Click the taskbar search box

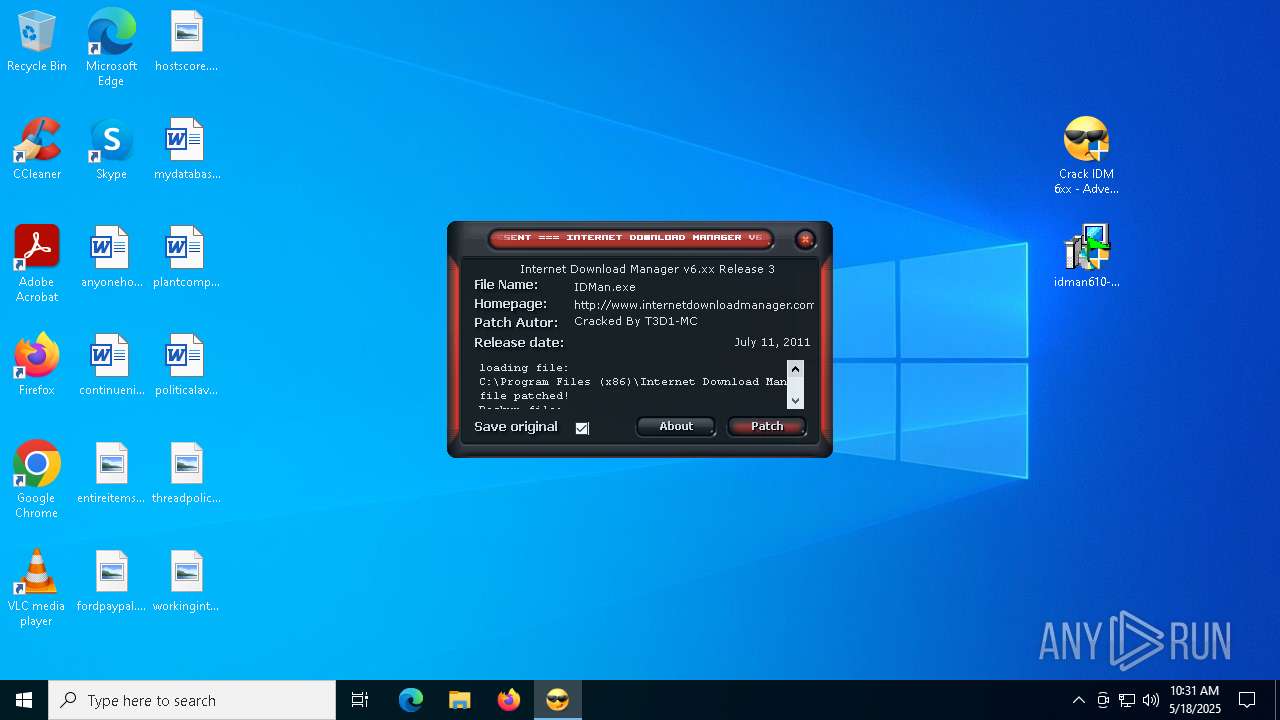(x=192, y=701)
